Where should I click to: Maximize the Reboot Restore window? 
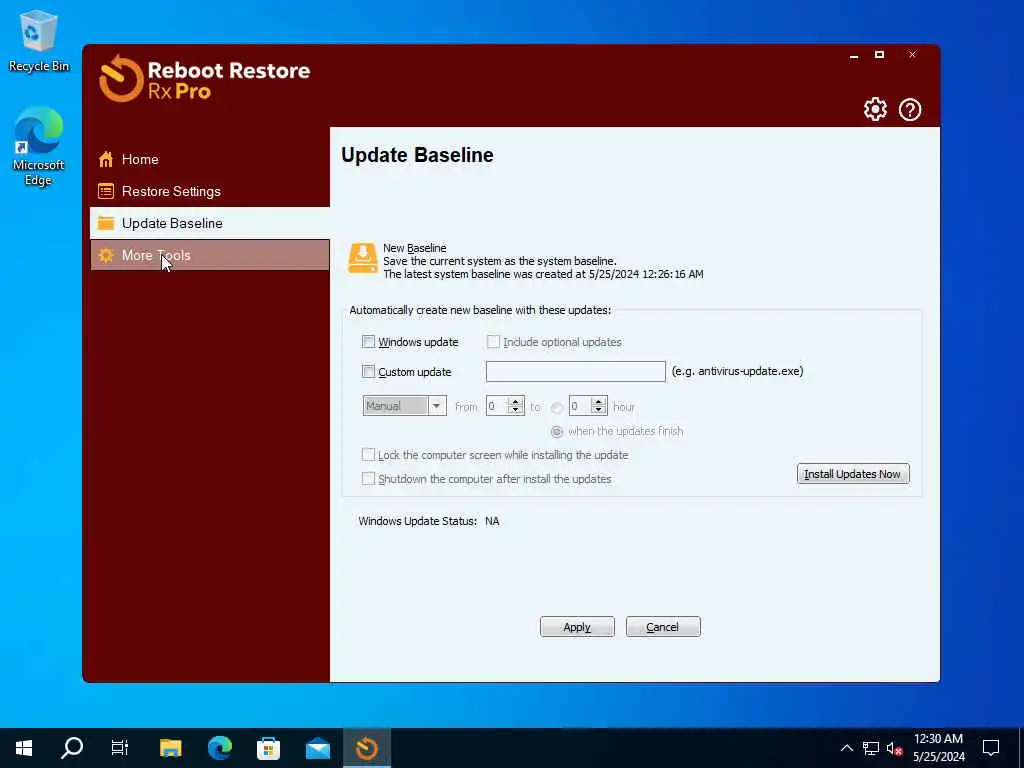pos(880,55)
